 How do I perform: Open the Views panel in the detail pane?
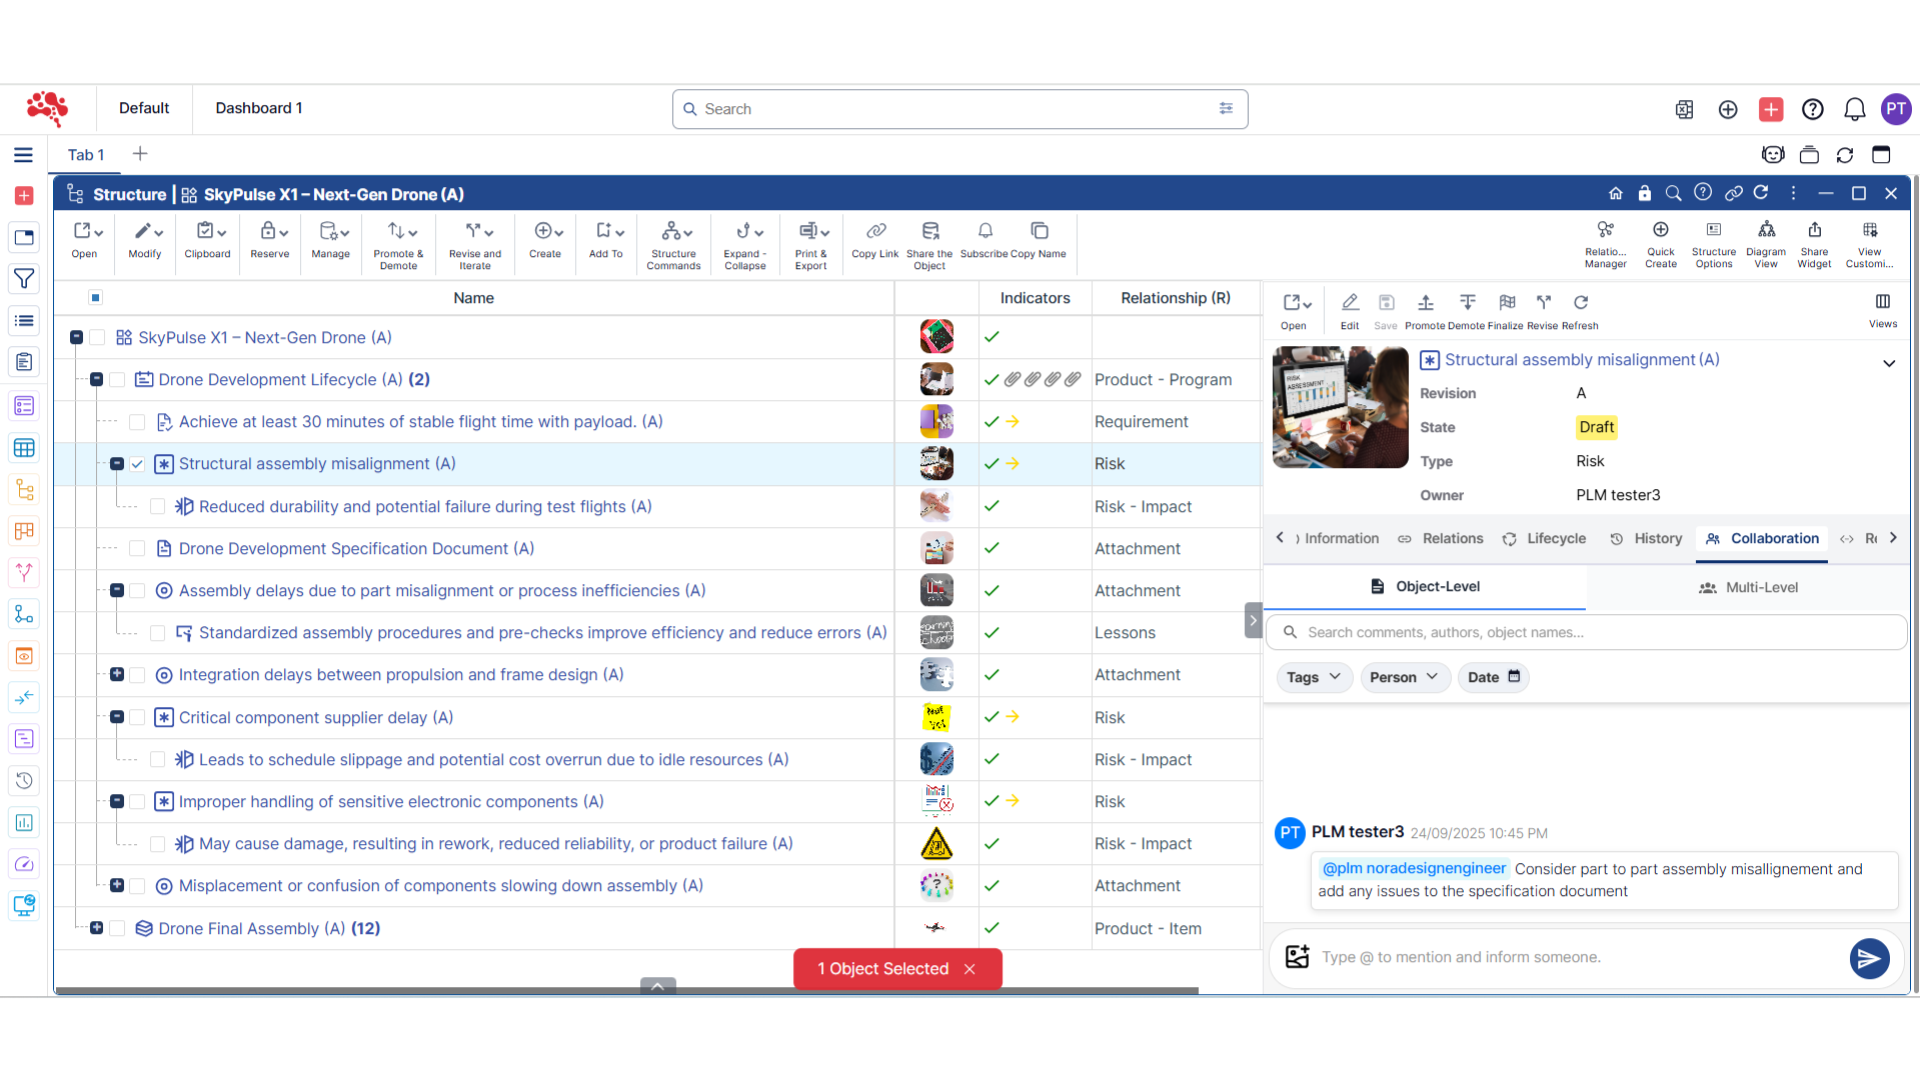(x=1883, y=309)
